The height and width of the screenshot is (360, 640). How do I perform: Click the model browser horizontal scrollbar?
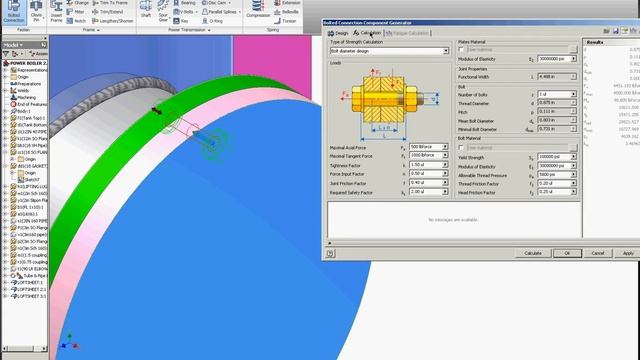(24, 348)
